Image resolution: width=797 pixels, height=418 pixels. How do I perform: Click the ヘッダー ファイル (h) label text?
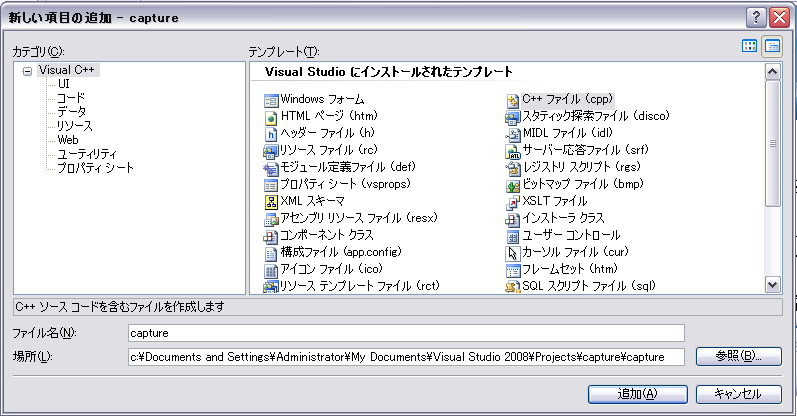point(328,133)
